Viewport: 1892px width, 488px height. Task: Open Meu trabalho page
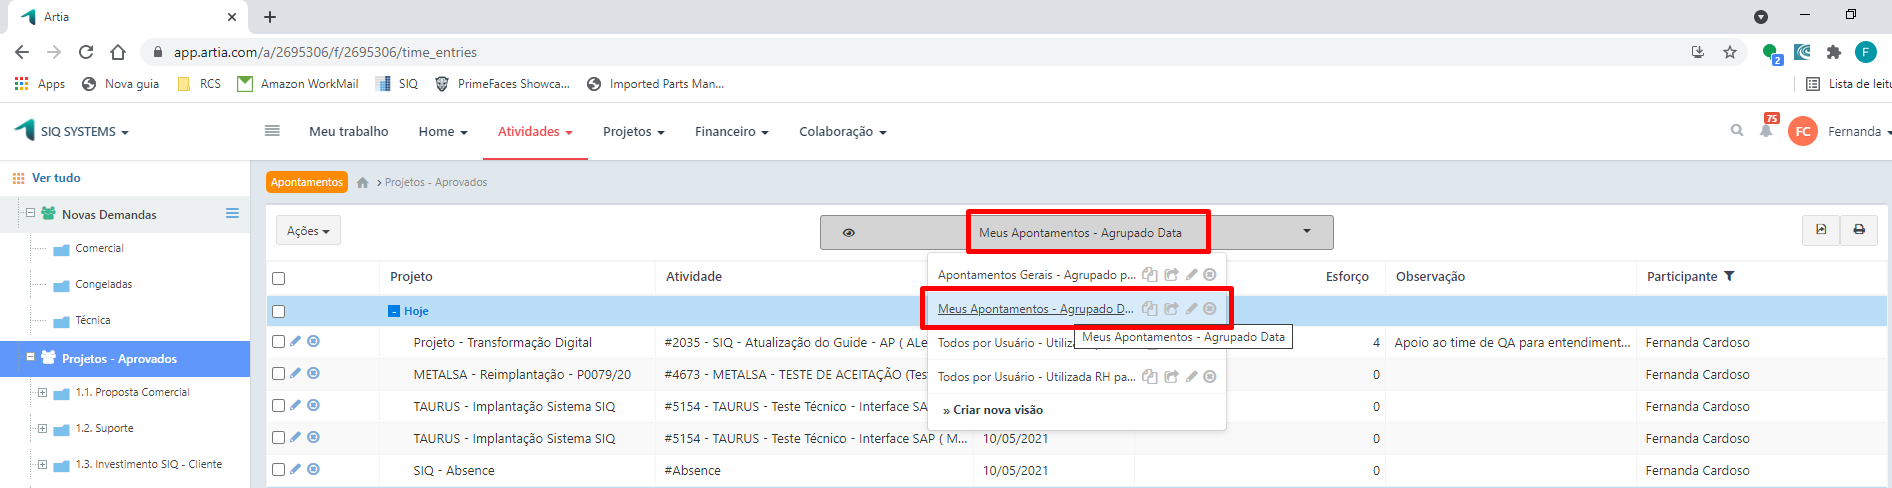pyautogui.click(x=349, y=131)
